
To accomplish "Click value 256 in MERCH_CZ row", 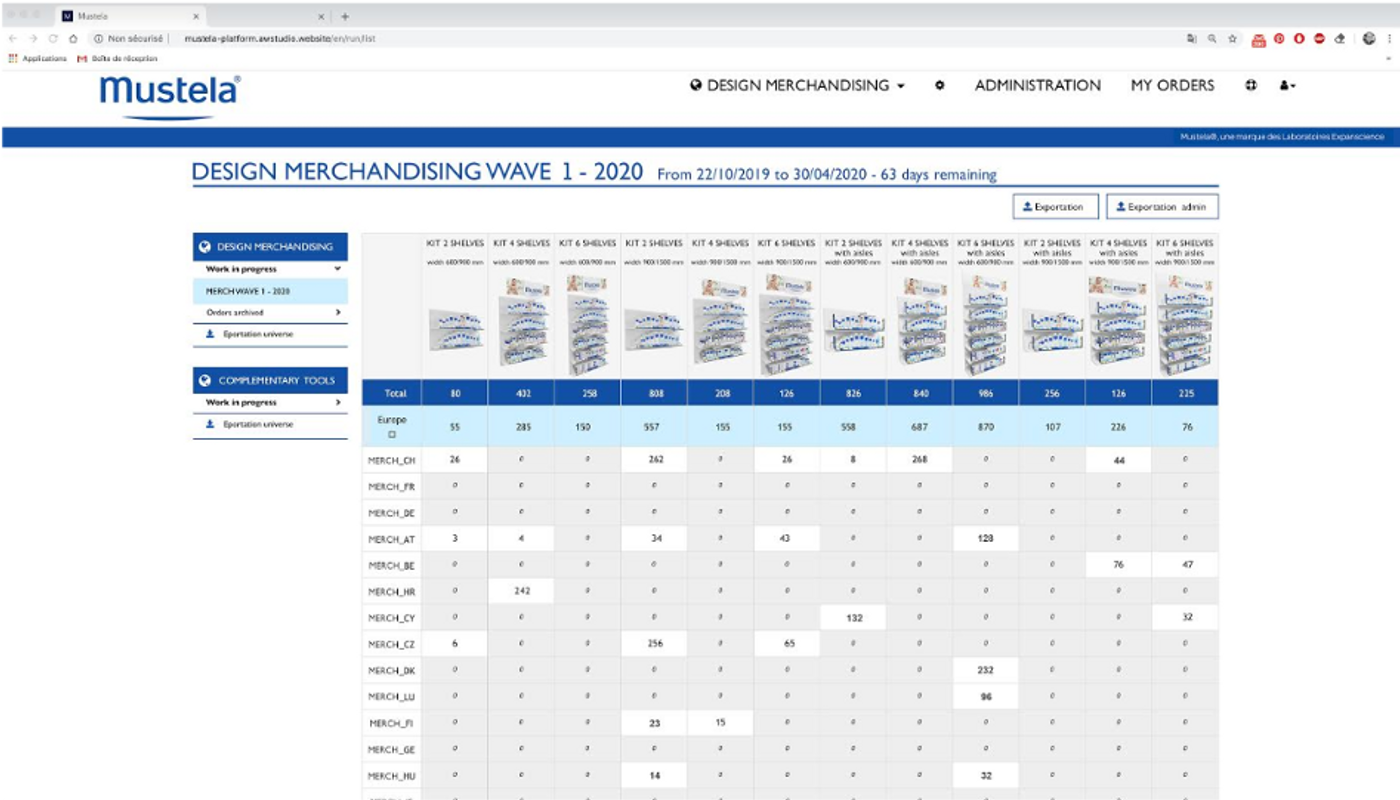I will tap(654, 644).
